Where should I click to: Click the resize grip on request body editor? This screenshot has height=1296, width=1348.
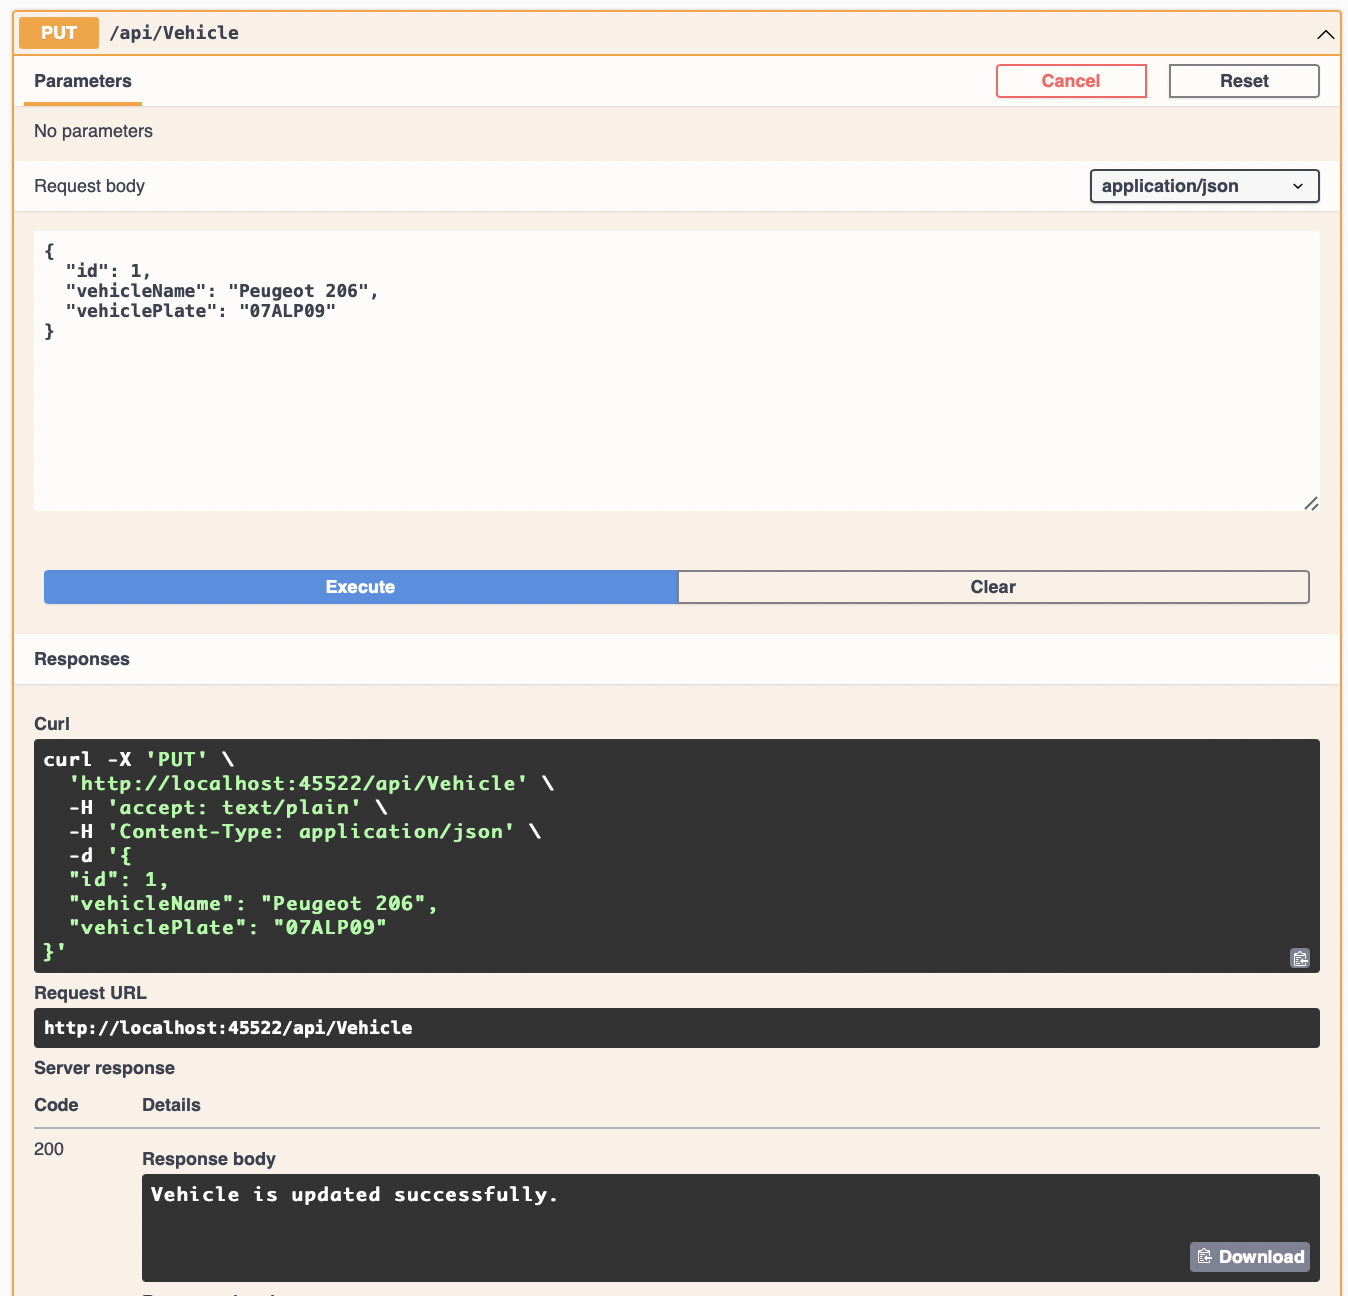coord(1311,503)
